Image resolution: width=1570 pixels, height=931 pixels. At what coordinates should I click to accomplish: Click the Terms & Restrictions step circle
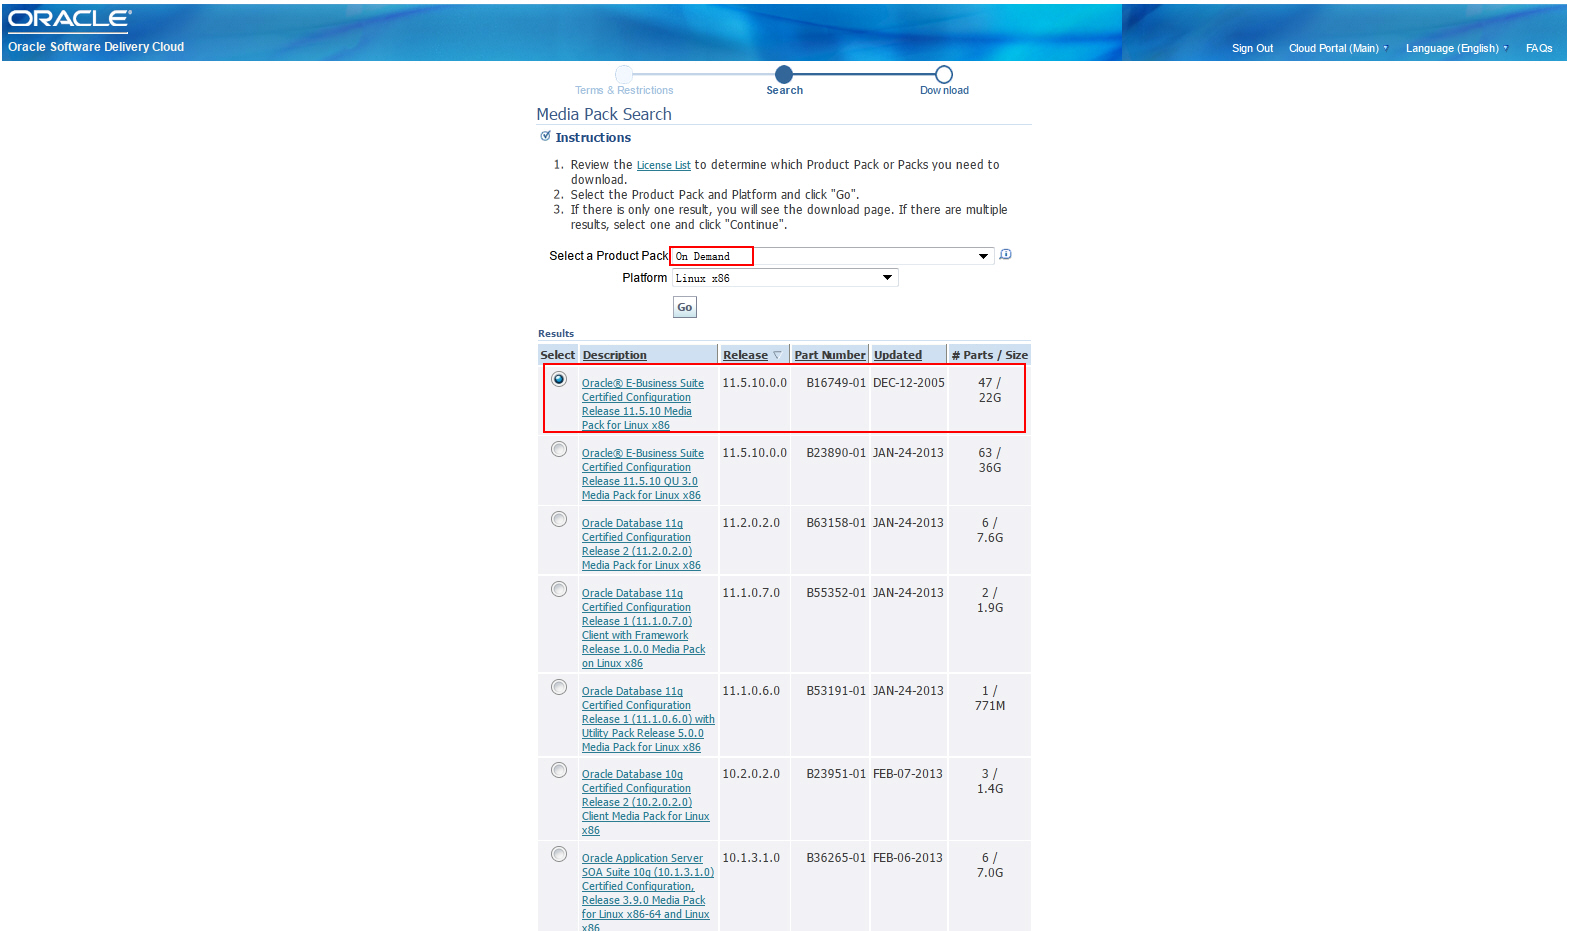click(624, 74)
